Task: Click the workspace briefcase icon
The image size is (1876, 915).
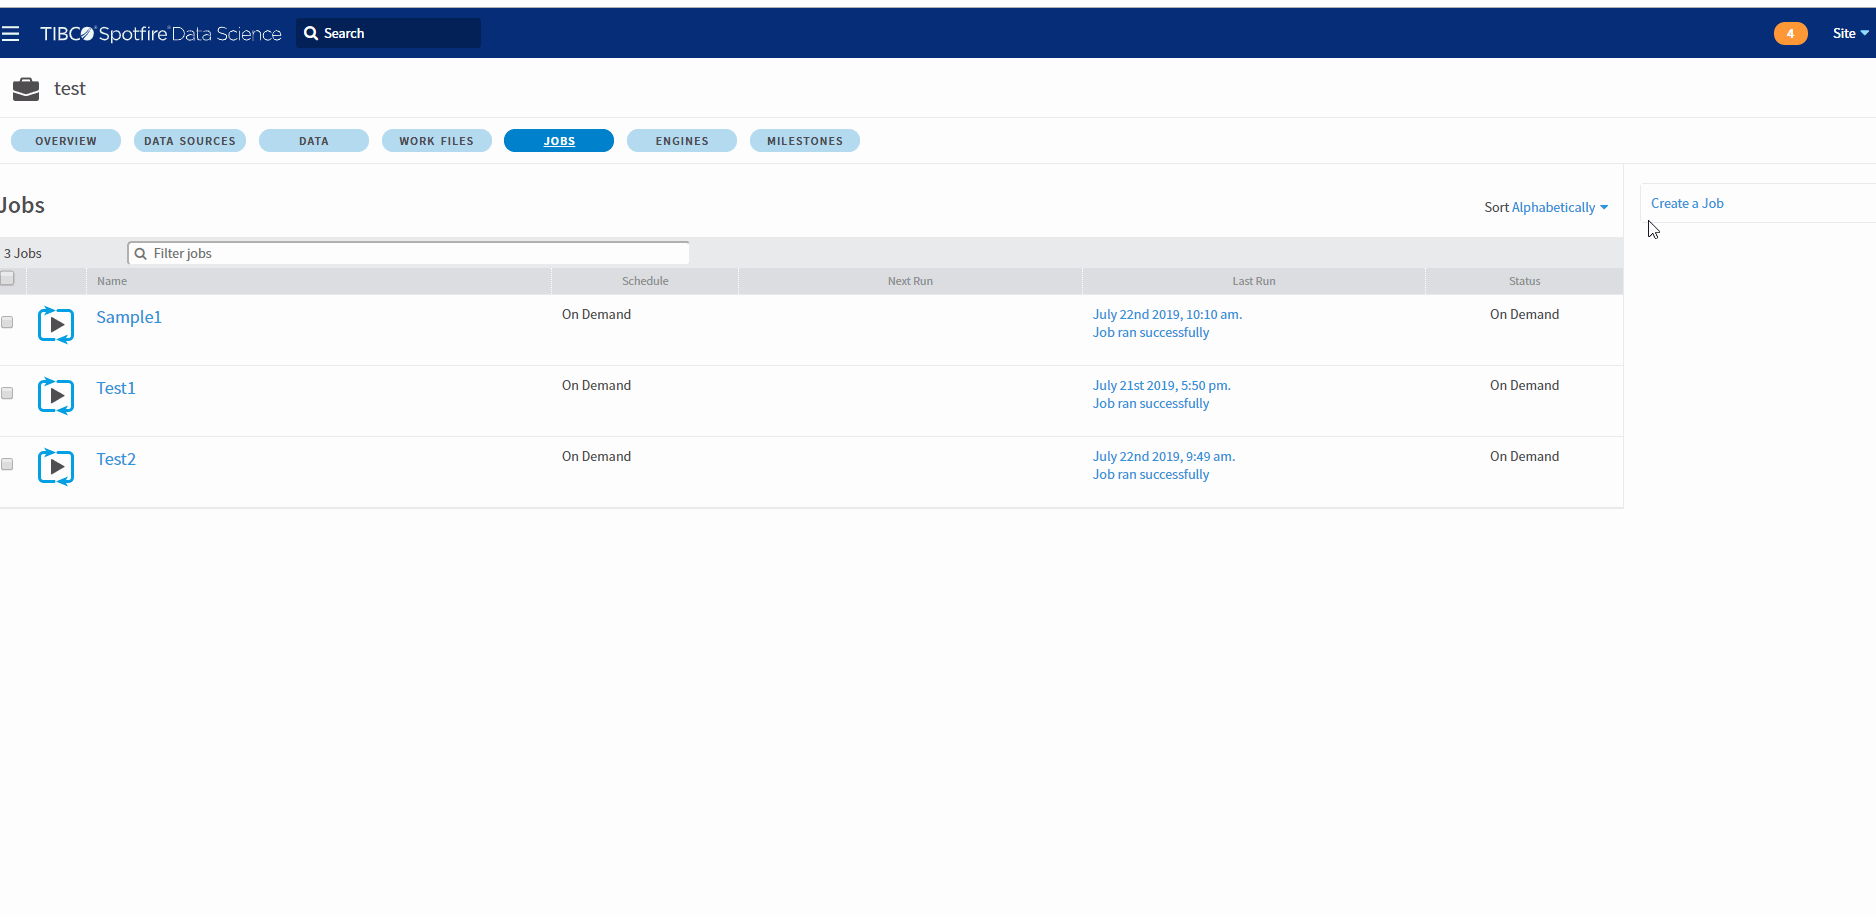Action: coord(26,89)
